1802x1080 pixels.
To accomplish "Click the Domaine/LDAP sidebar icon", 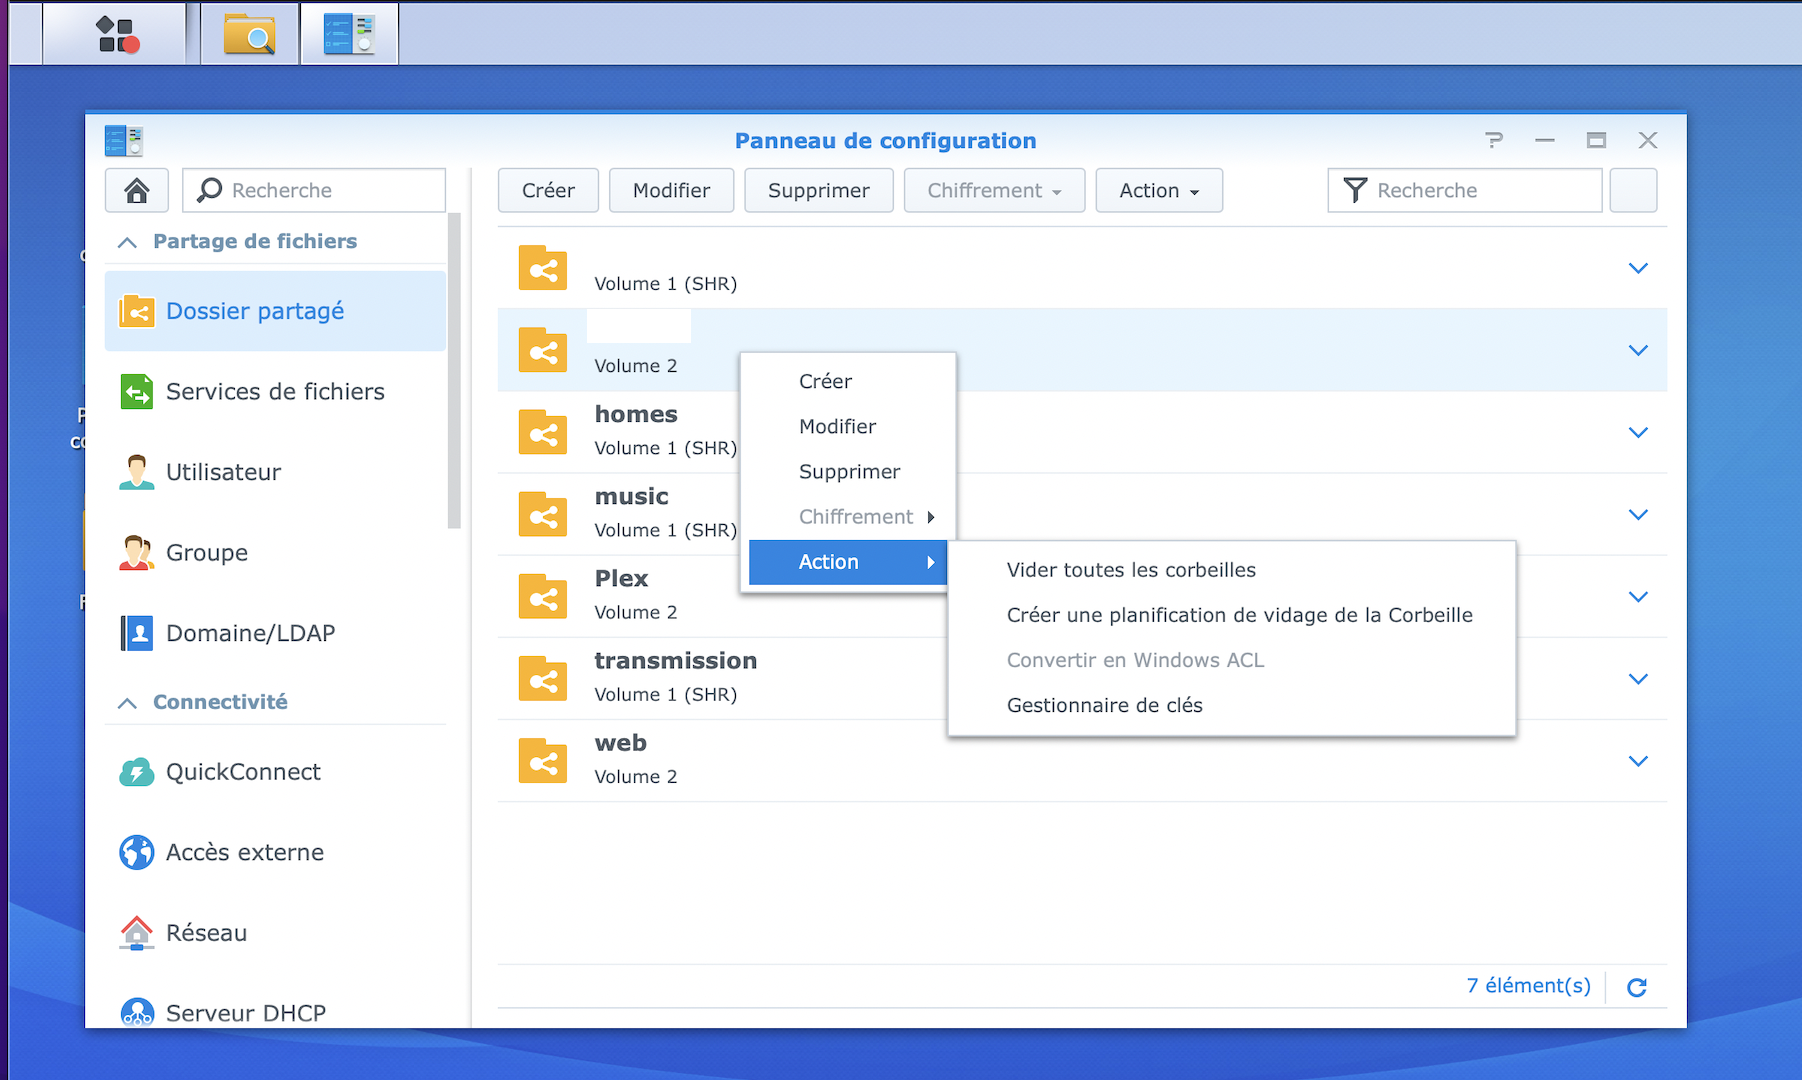I will (137, 633).
